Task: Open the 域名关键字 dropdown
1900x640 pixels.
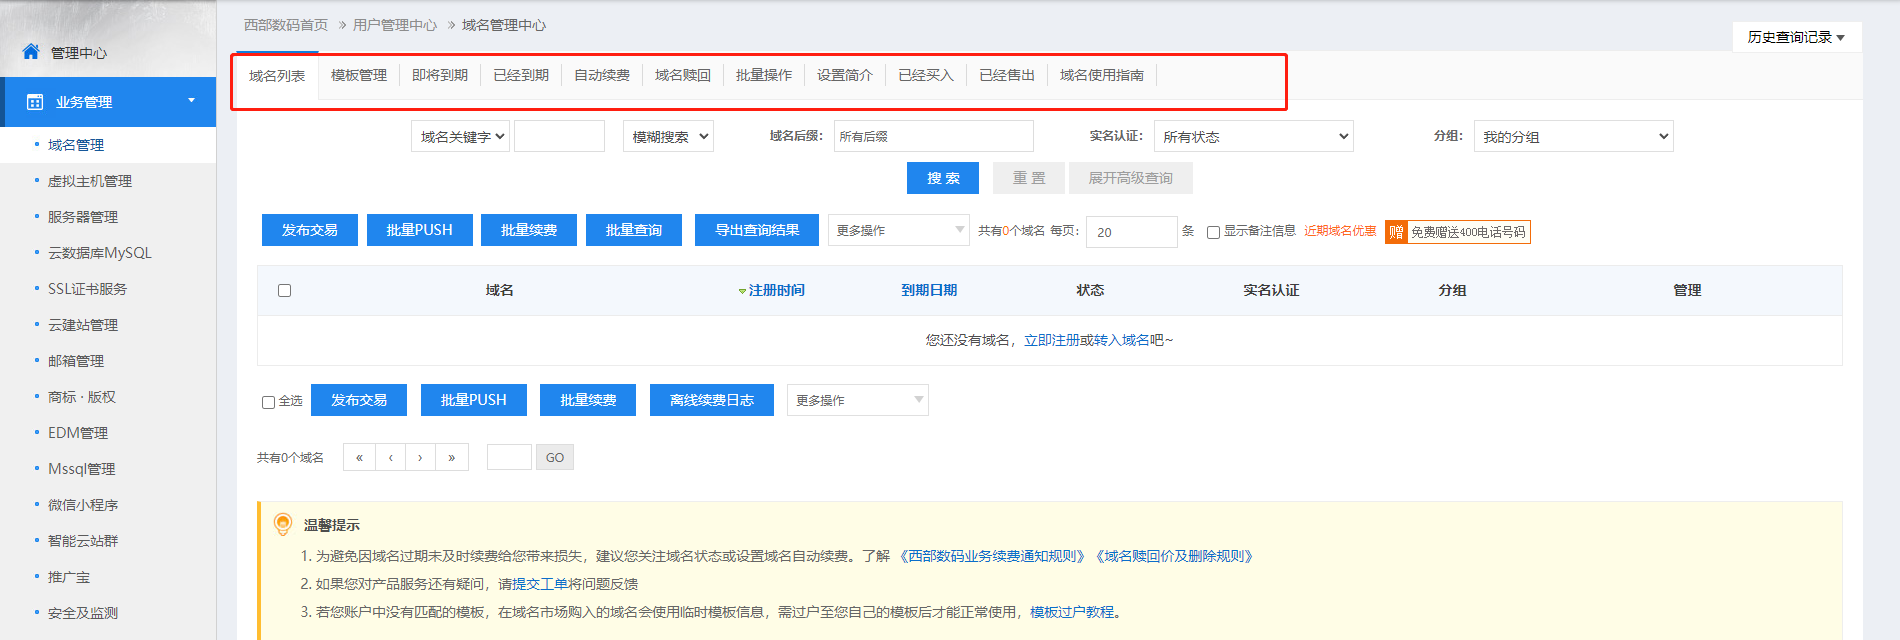Action: (x=460, y=136)
